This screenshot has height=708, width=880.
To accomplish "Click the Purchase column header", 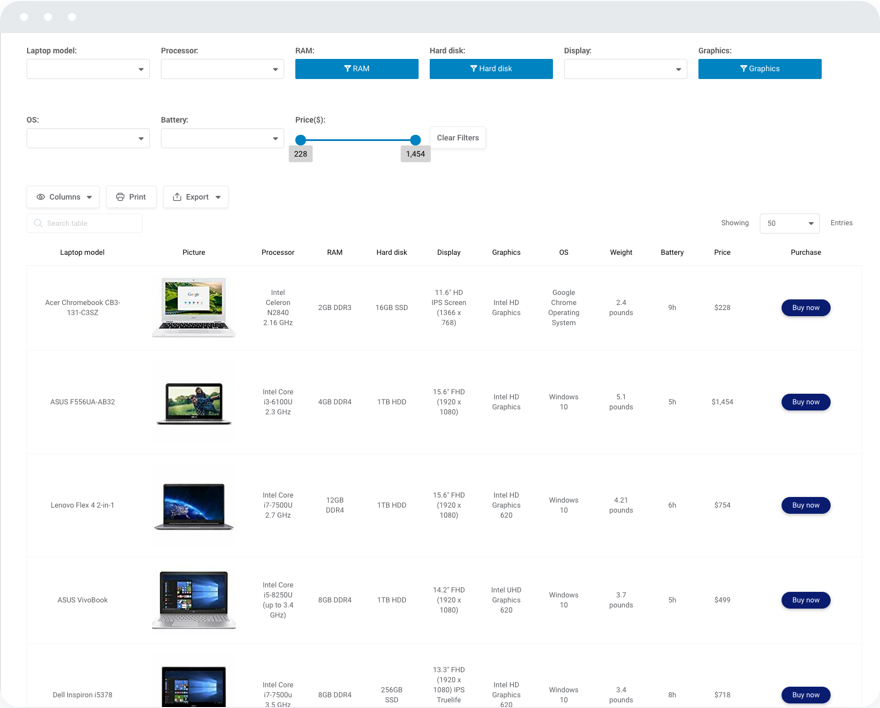I will (x=806, y=252).
